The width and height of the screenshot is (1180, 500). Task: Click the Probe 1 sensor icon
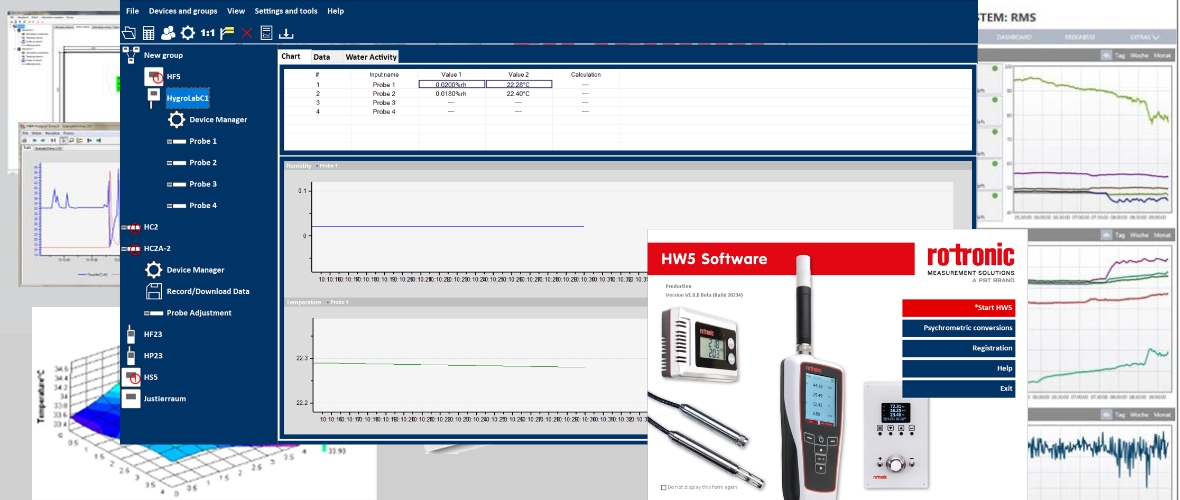[x=176, y=142]
